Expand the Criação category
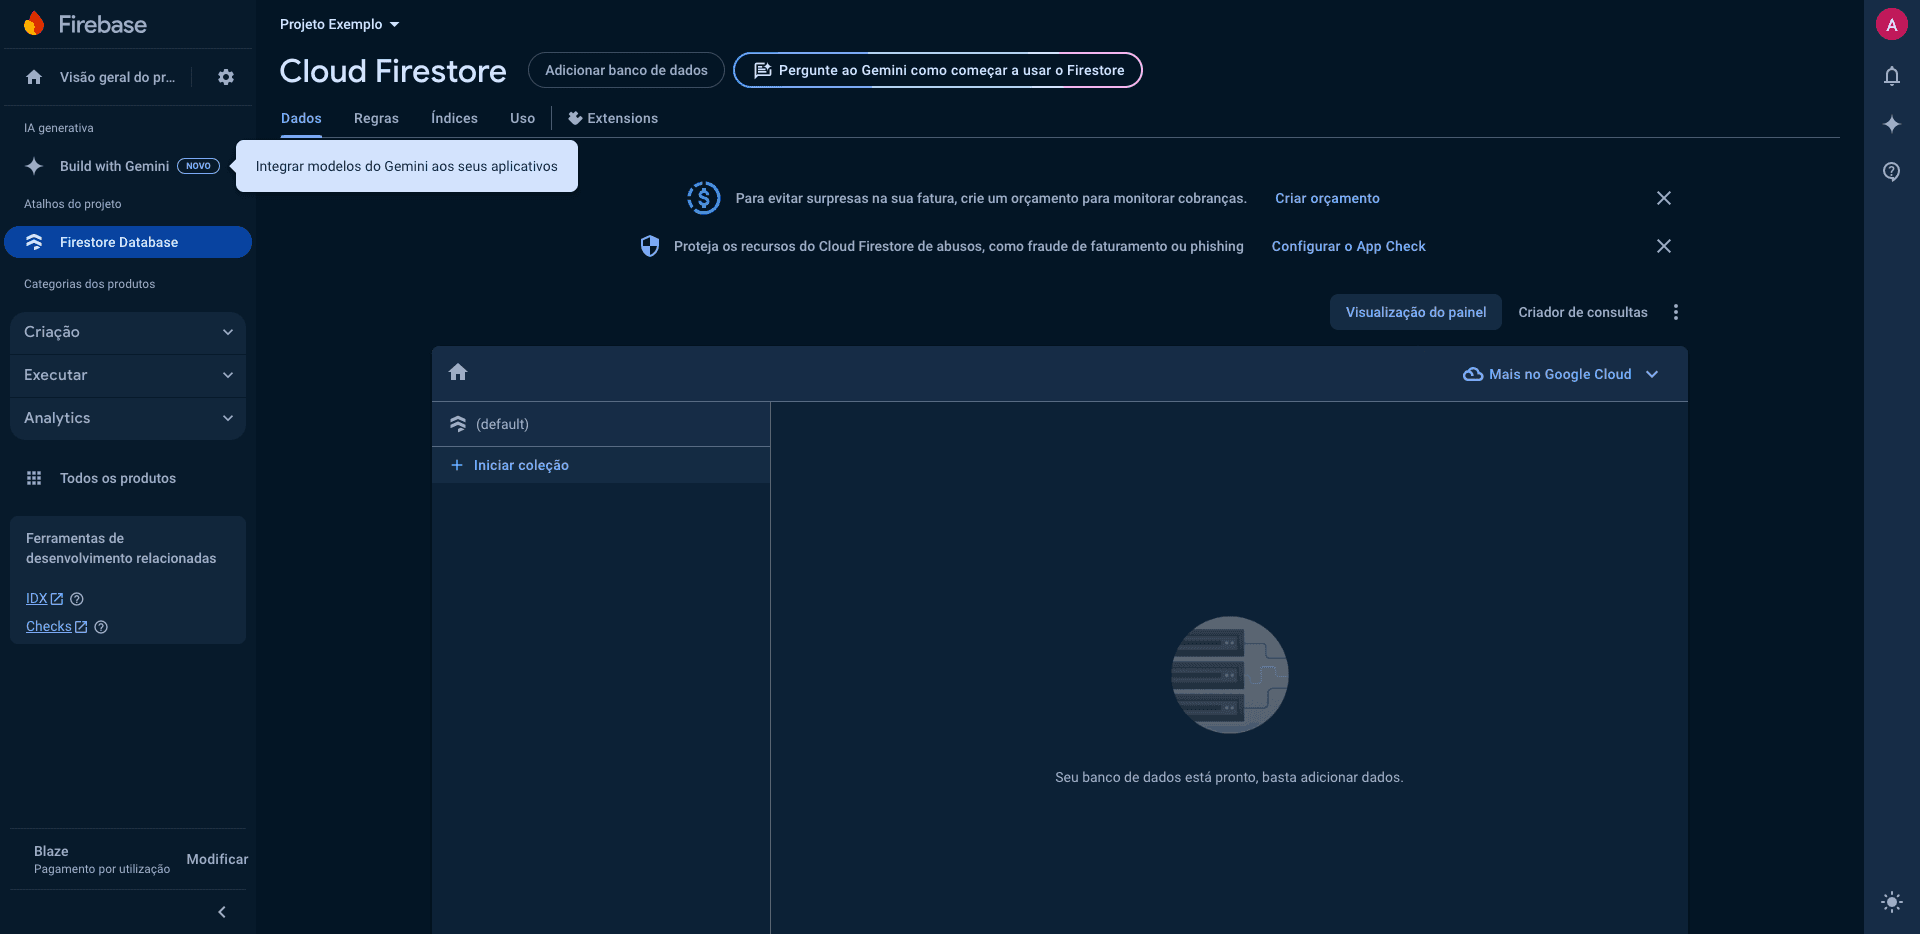Image resolution: width=1920 pixels, height=934 pixels. [x=128, y=332]
